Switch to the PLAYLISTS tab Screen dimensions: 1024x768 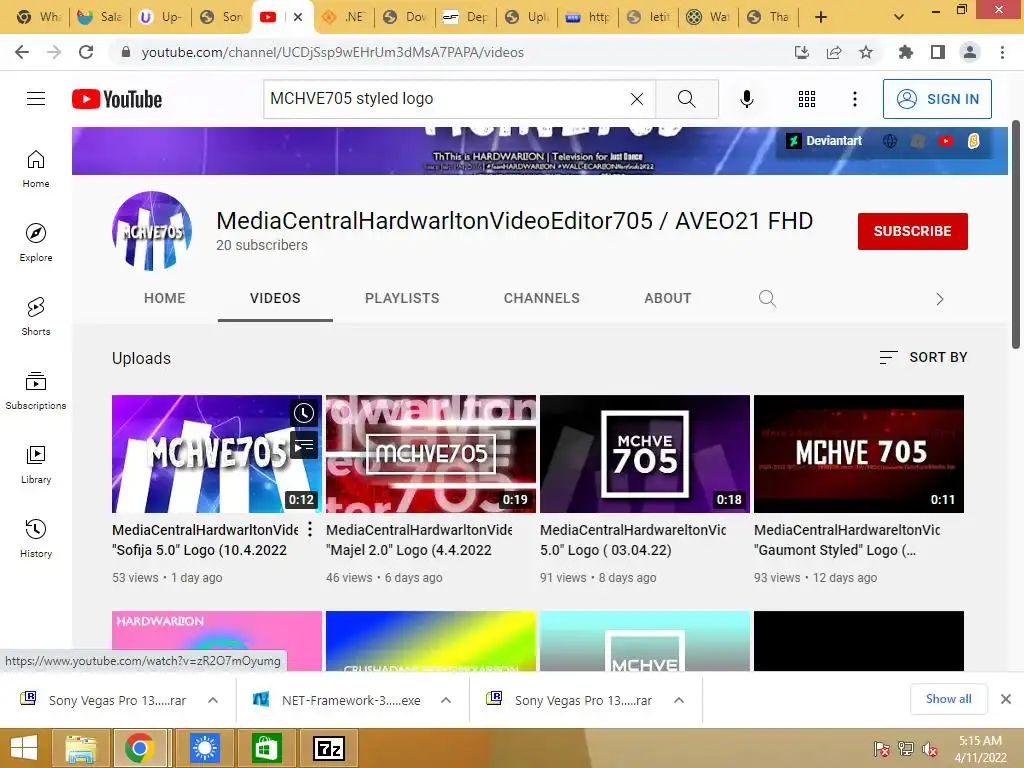[402, 298]
